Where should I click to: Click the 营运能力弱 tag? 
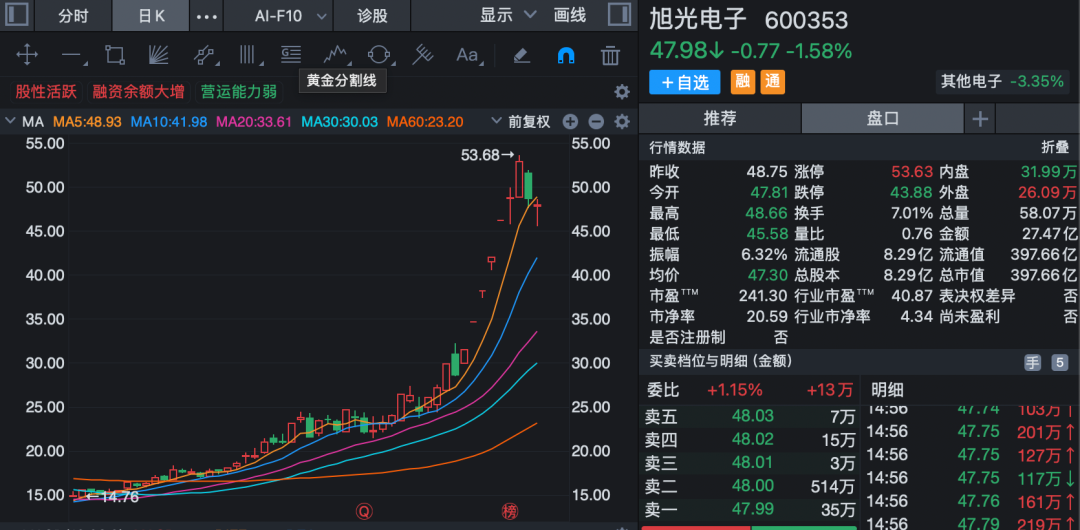238,92
